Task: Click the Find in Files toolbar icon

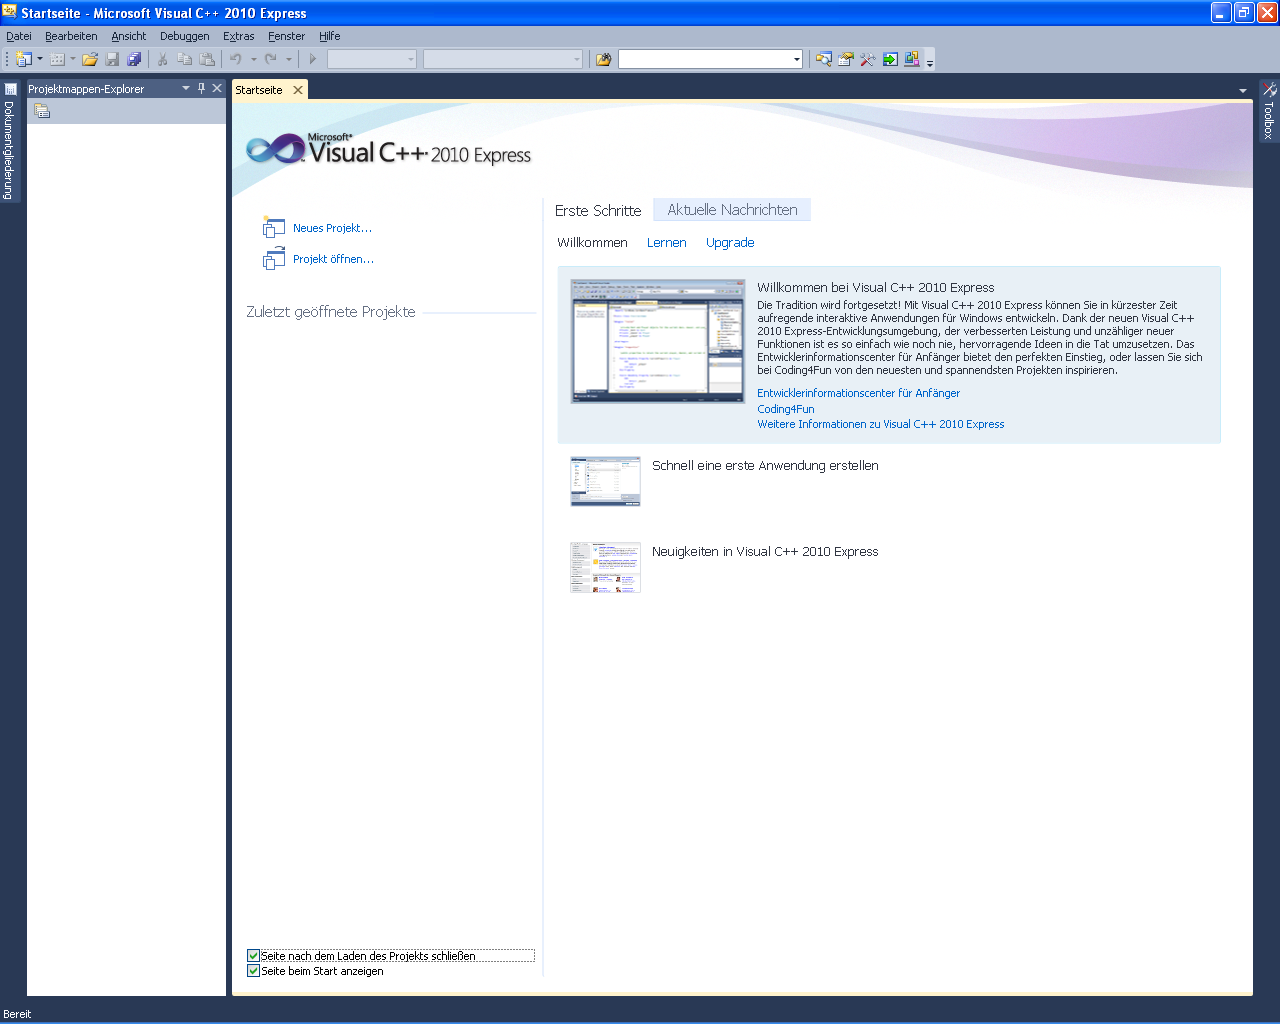Action: pyautogui.click(x=603, y=60)
